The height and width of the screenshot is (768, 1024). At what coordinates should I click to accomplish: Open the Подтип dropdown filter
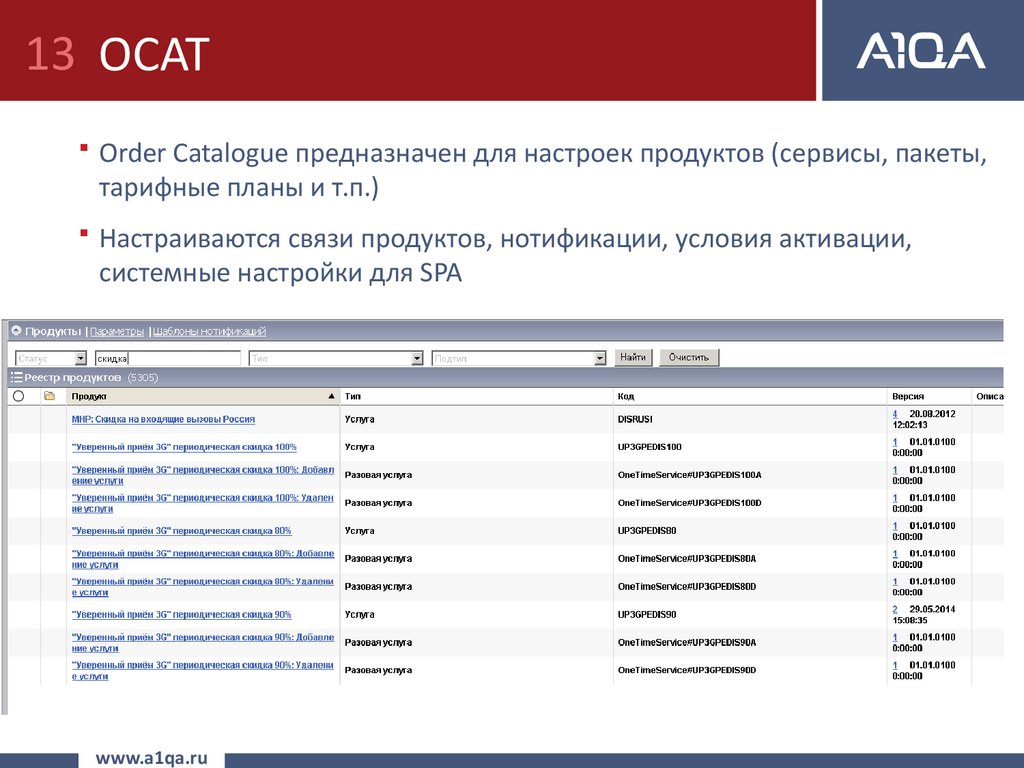[x=600, y=358]
